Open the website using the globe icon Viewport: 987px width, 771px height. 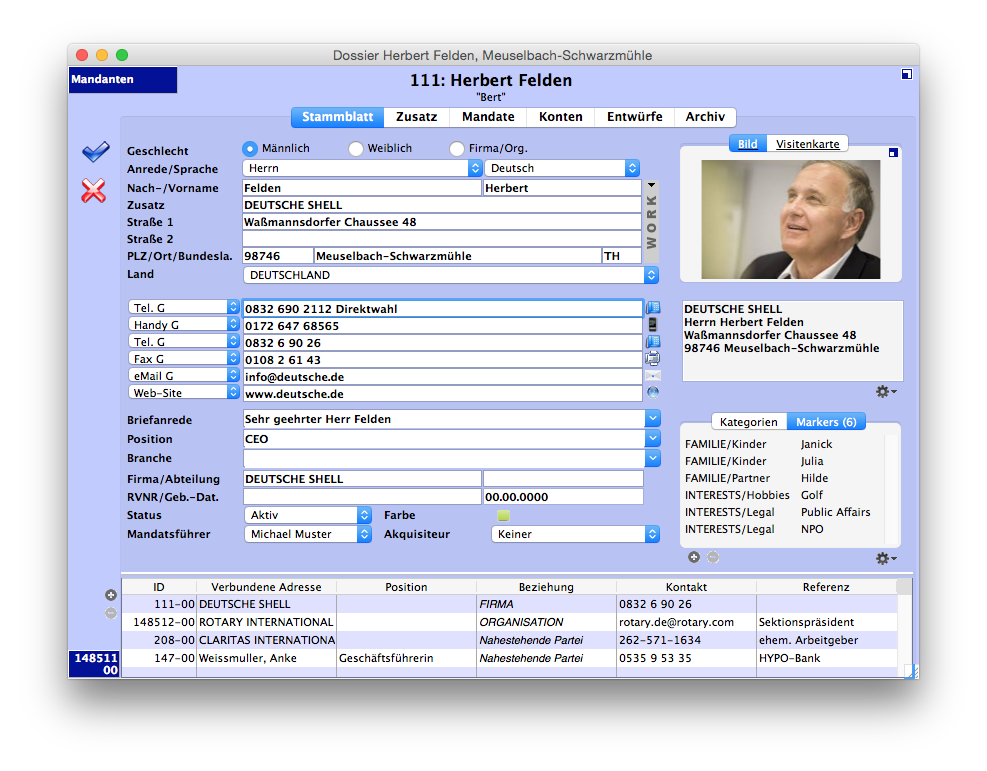pyautogui.click(x=653, y=392)
